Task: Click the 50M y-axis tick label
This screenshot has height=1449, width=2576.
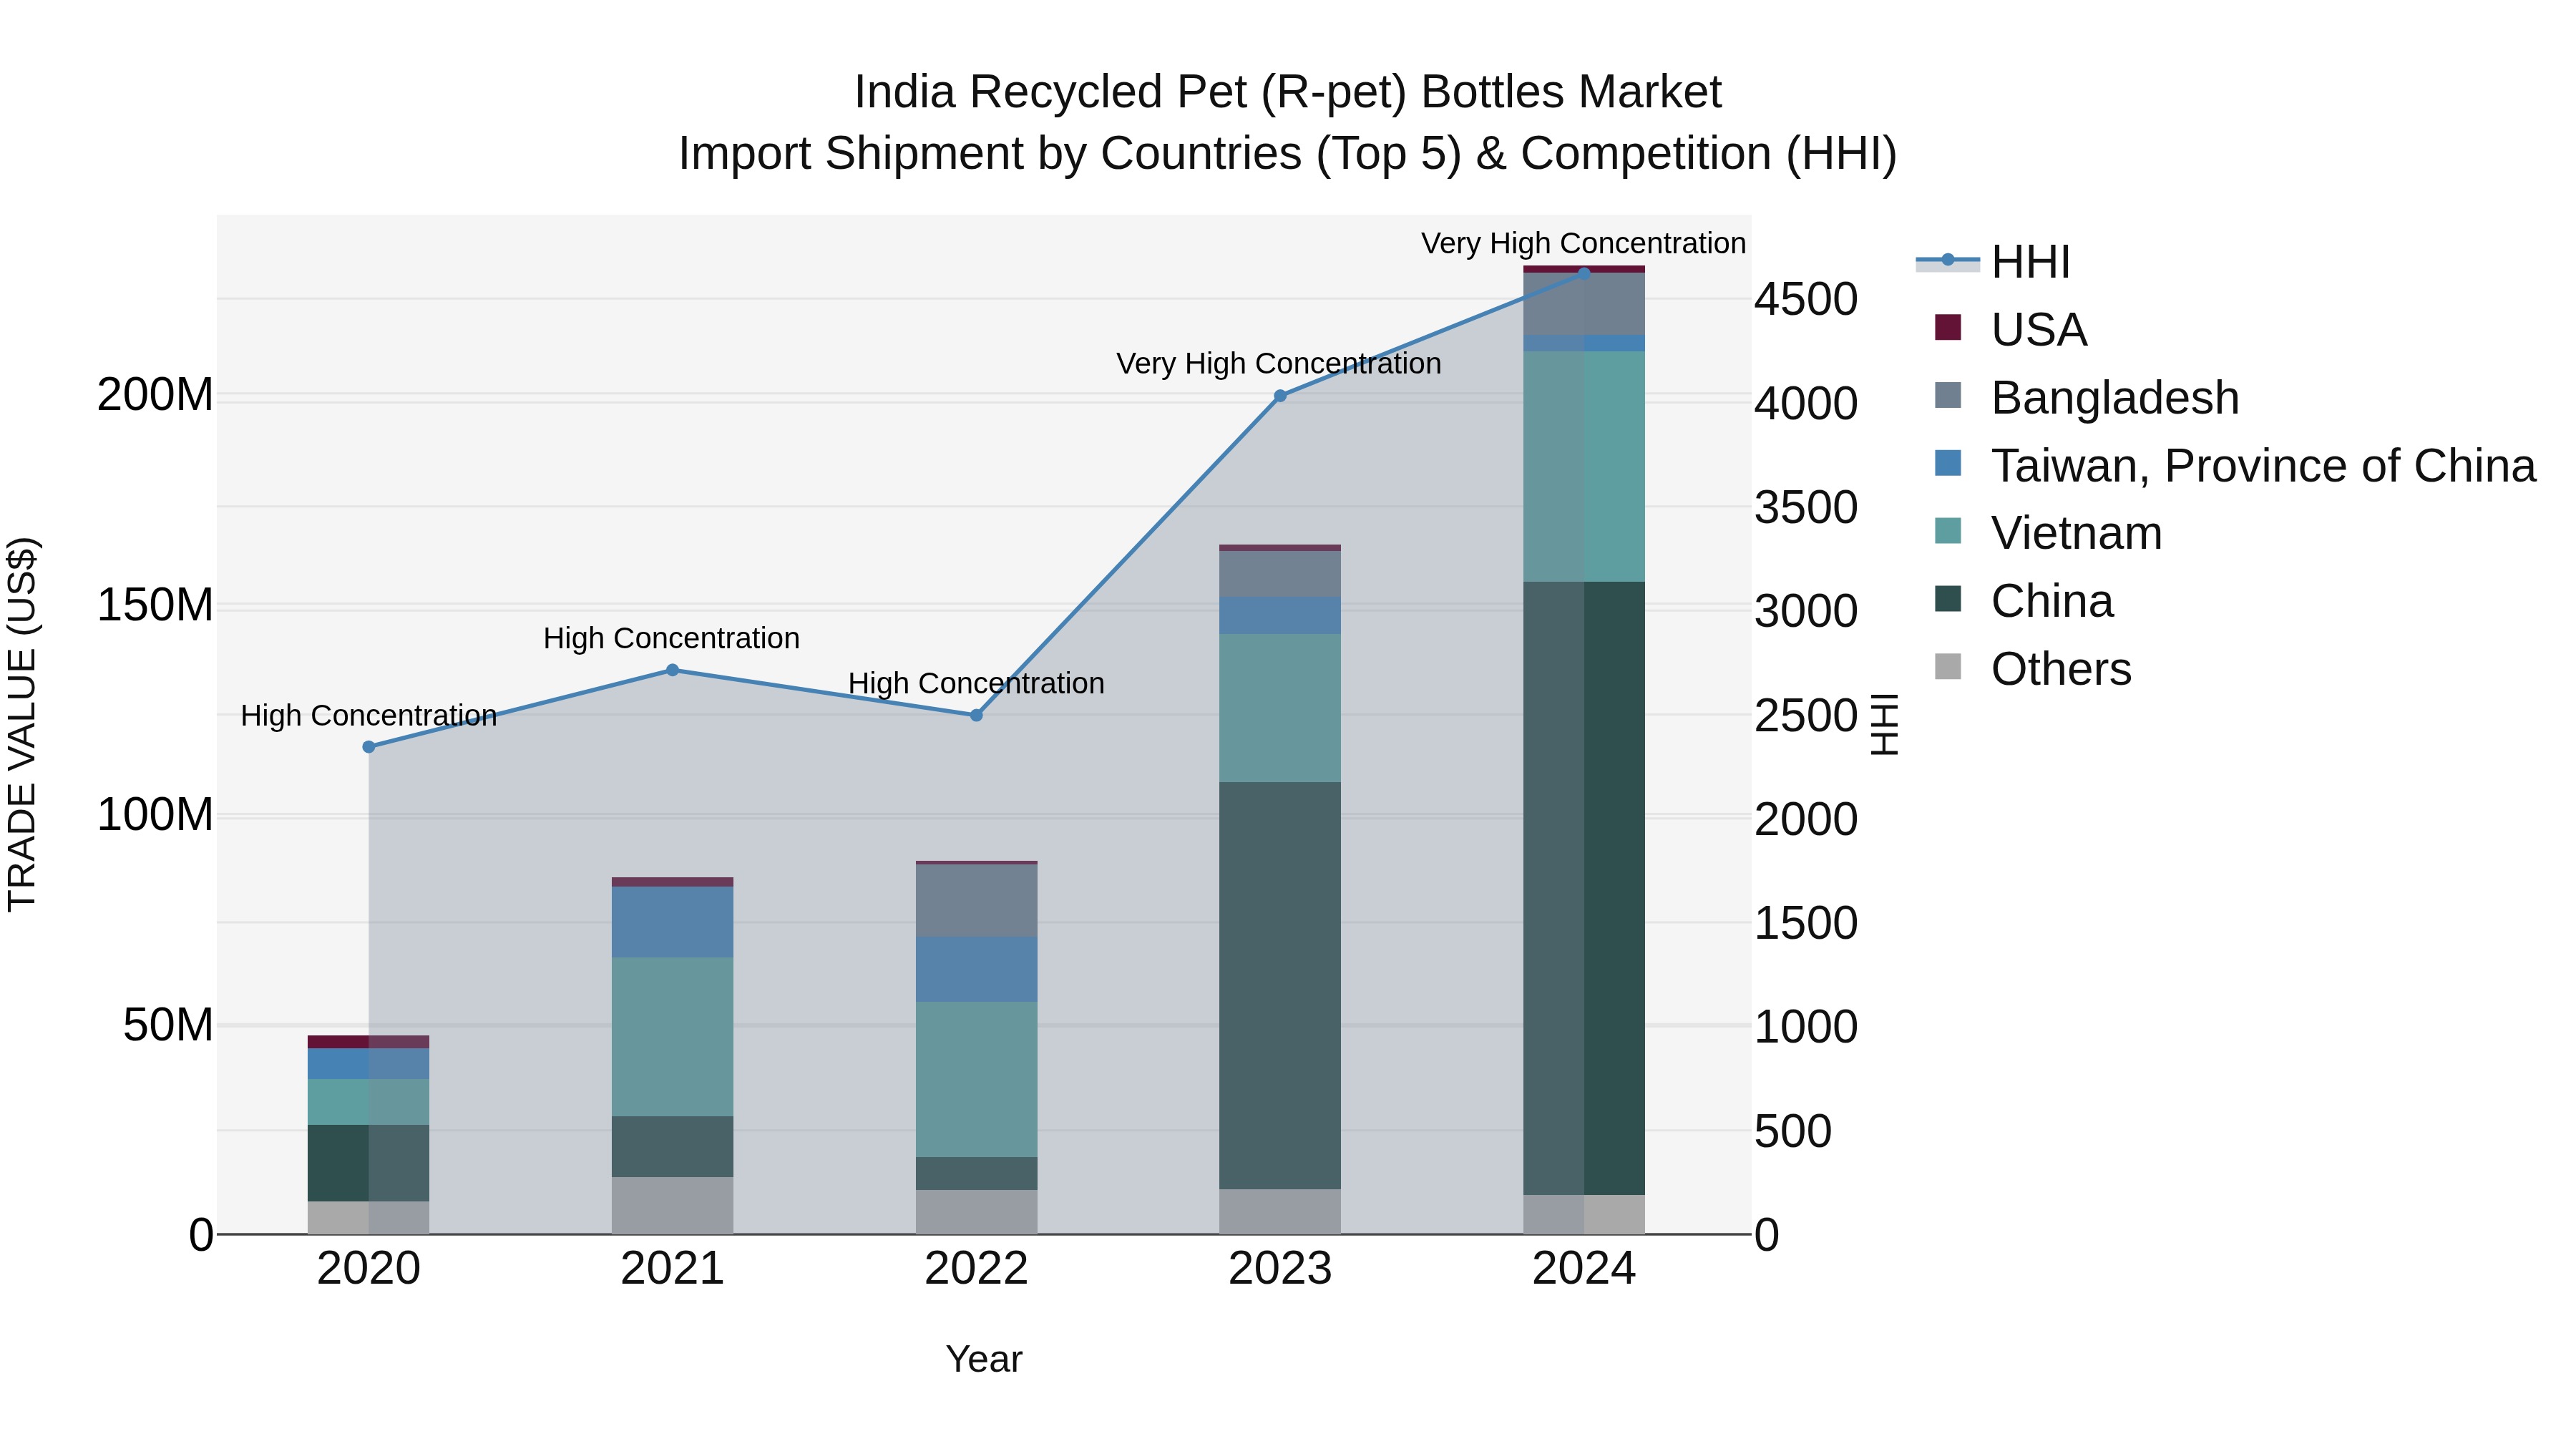Action: [168, 1026]
